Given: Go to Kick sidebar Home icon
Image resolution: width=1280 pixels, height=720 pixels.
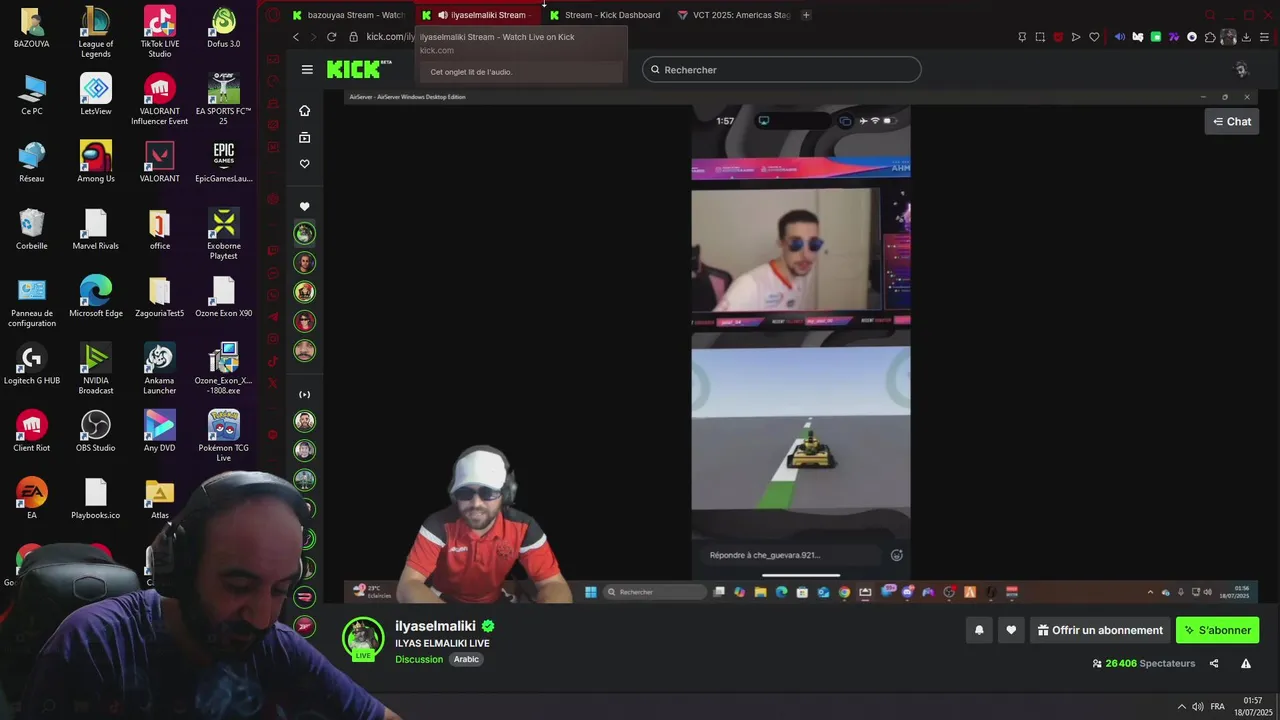Looking at the screenshot, I should (305, 111).
